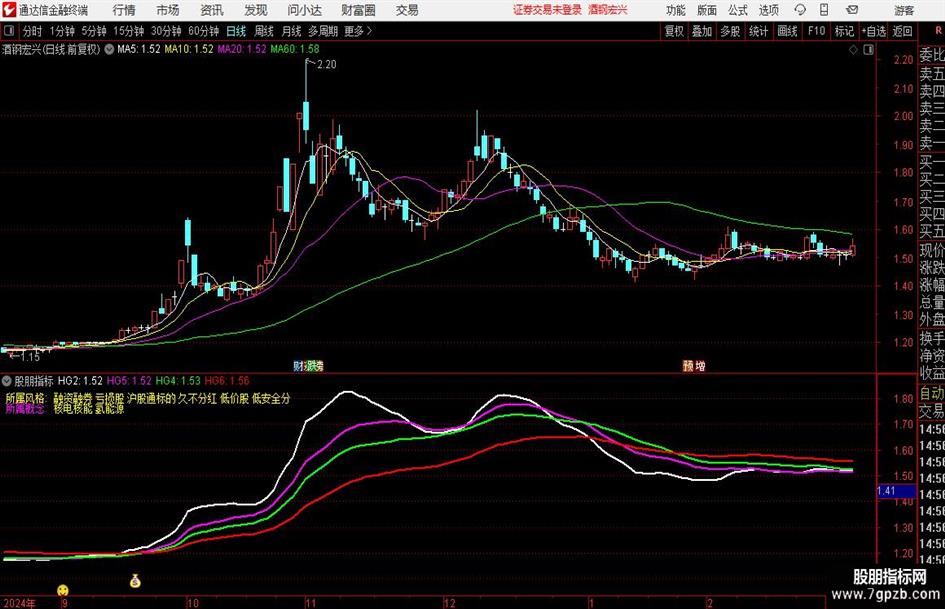Open the 市场 menu
Viewport: 945px width, 609px height.
click(x=168, y=10)
